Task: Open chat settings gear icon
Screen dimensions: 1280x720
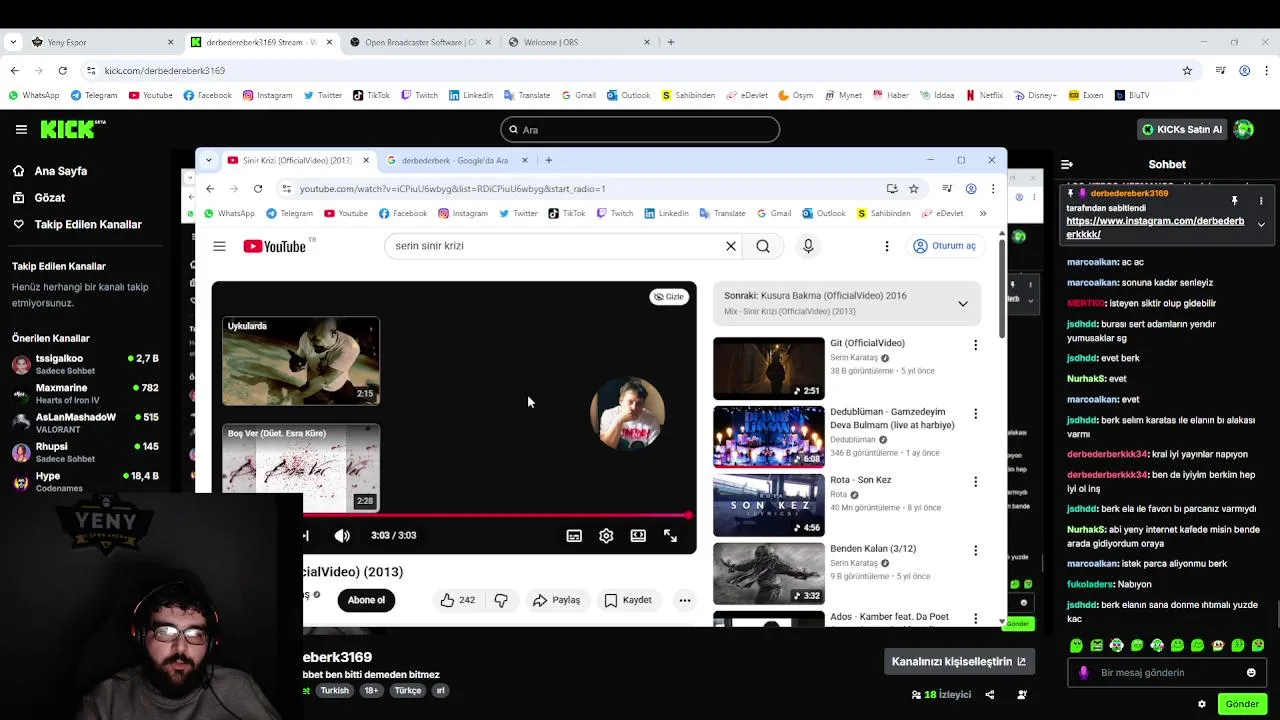Action: [1202, 704]
